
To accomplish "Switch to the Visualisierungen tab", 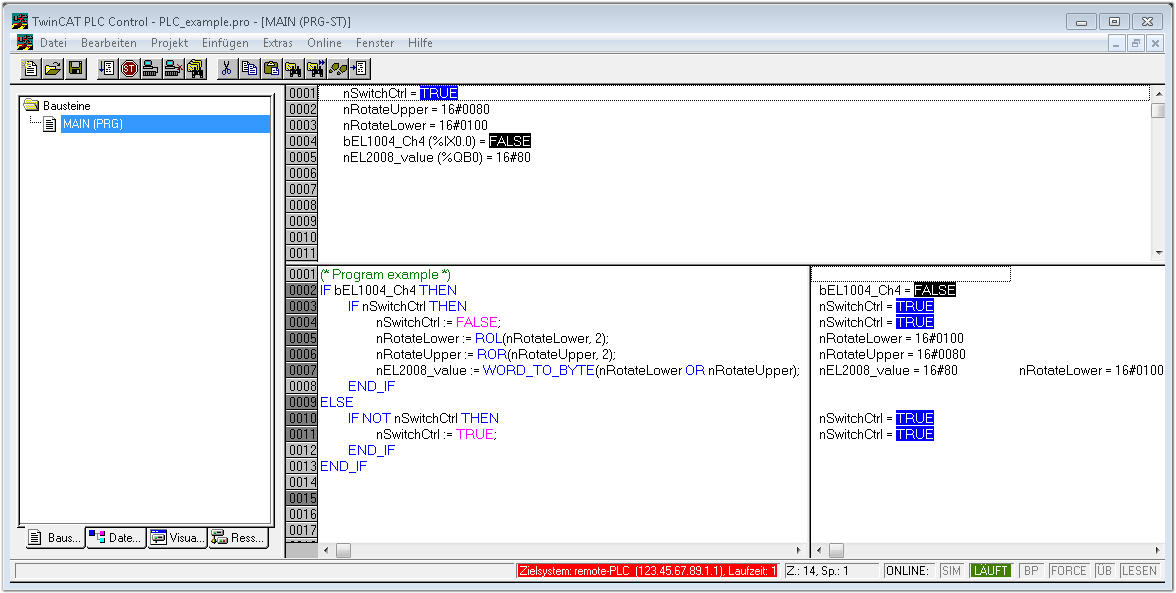I will coord(177,538).
